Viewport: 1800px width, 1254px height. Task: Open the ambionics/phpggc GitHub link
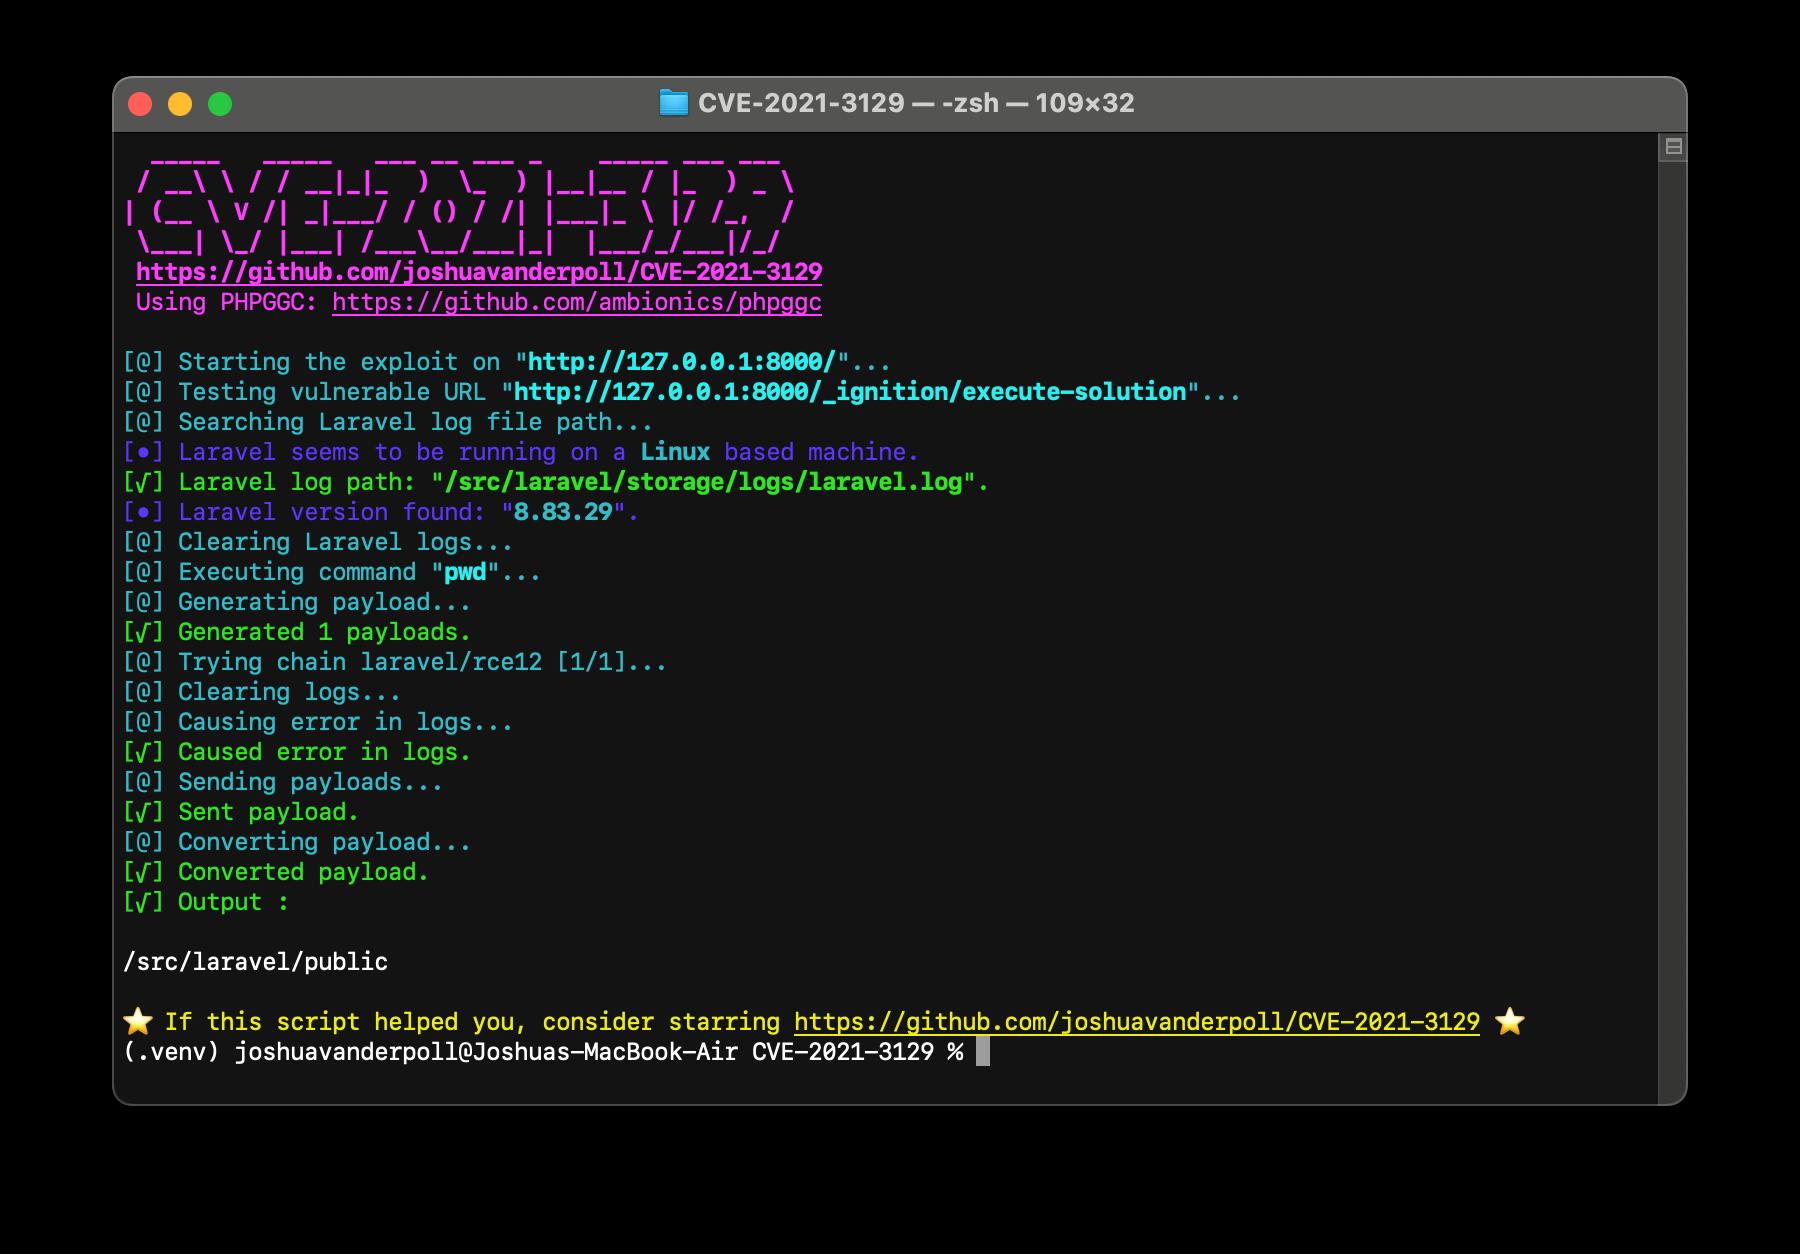(577, 302)
